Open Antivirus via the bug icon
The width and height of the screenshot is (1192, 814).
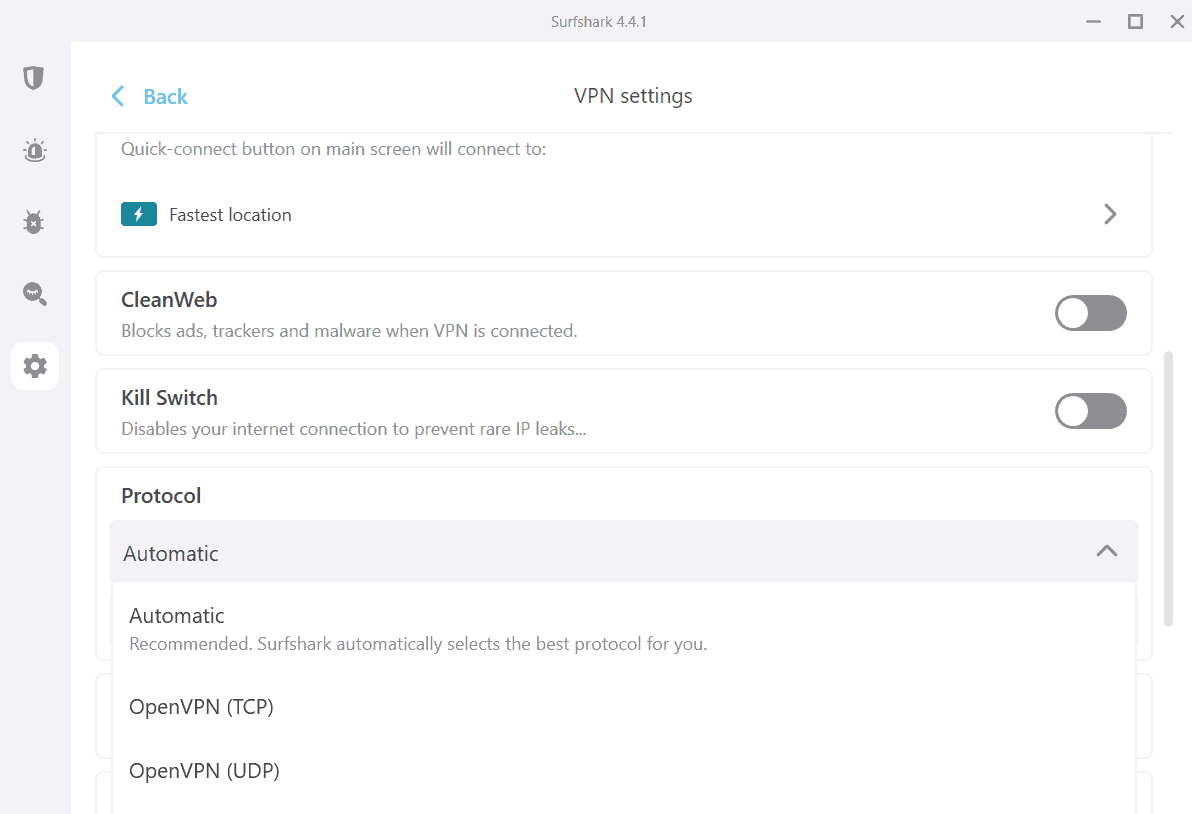[x=33, y=222]
